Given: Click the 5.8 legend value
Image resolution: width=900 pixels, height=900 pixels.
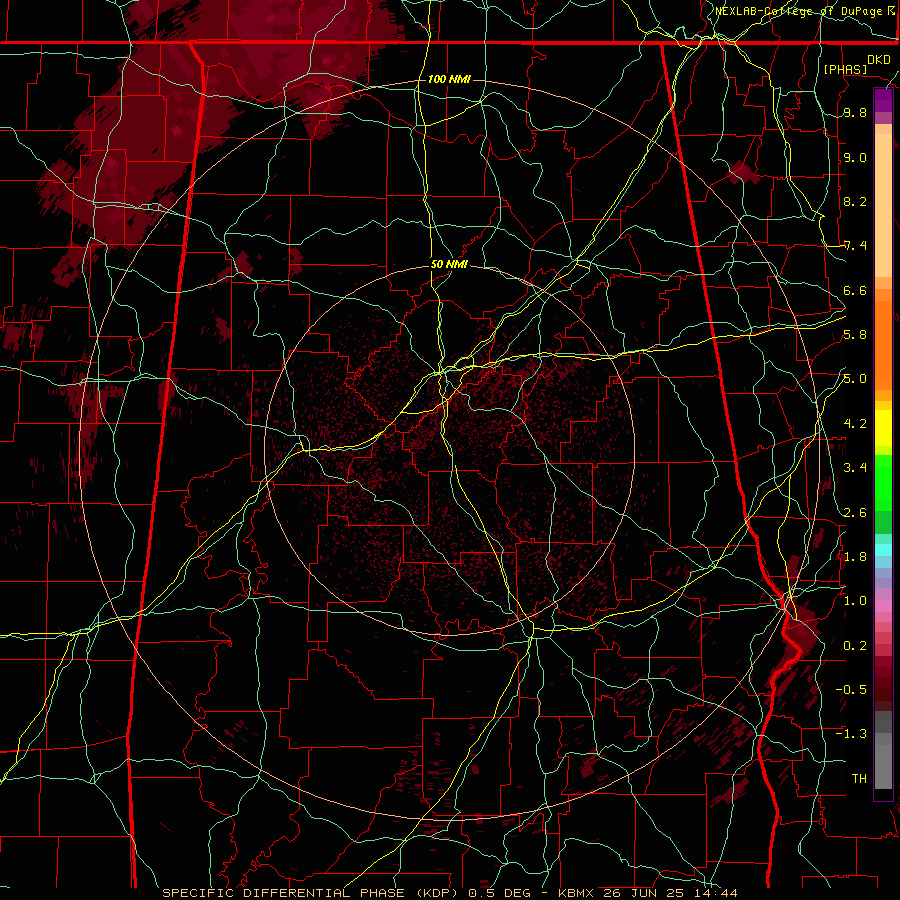Looking at the screenshot, I should coord(855,335).
